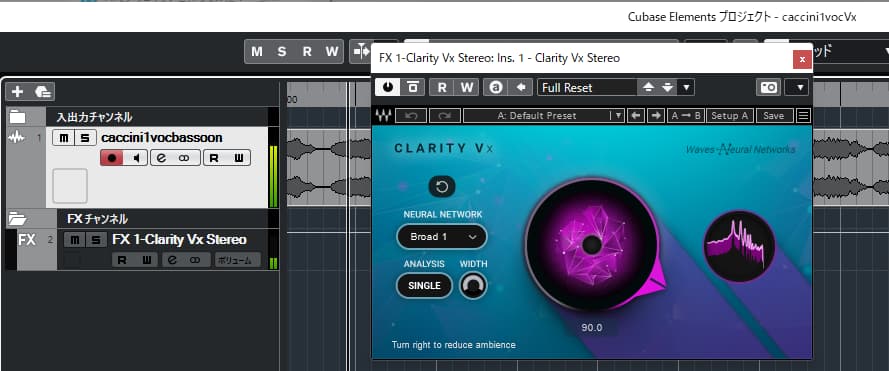The width and height of the screenshot is (889, 371).
Task: Click the Clarity Vx reset circular arrow
Action: (442, 187)
